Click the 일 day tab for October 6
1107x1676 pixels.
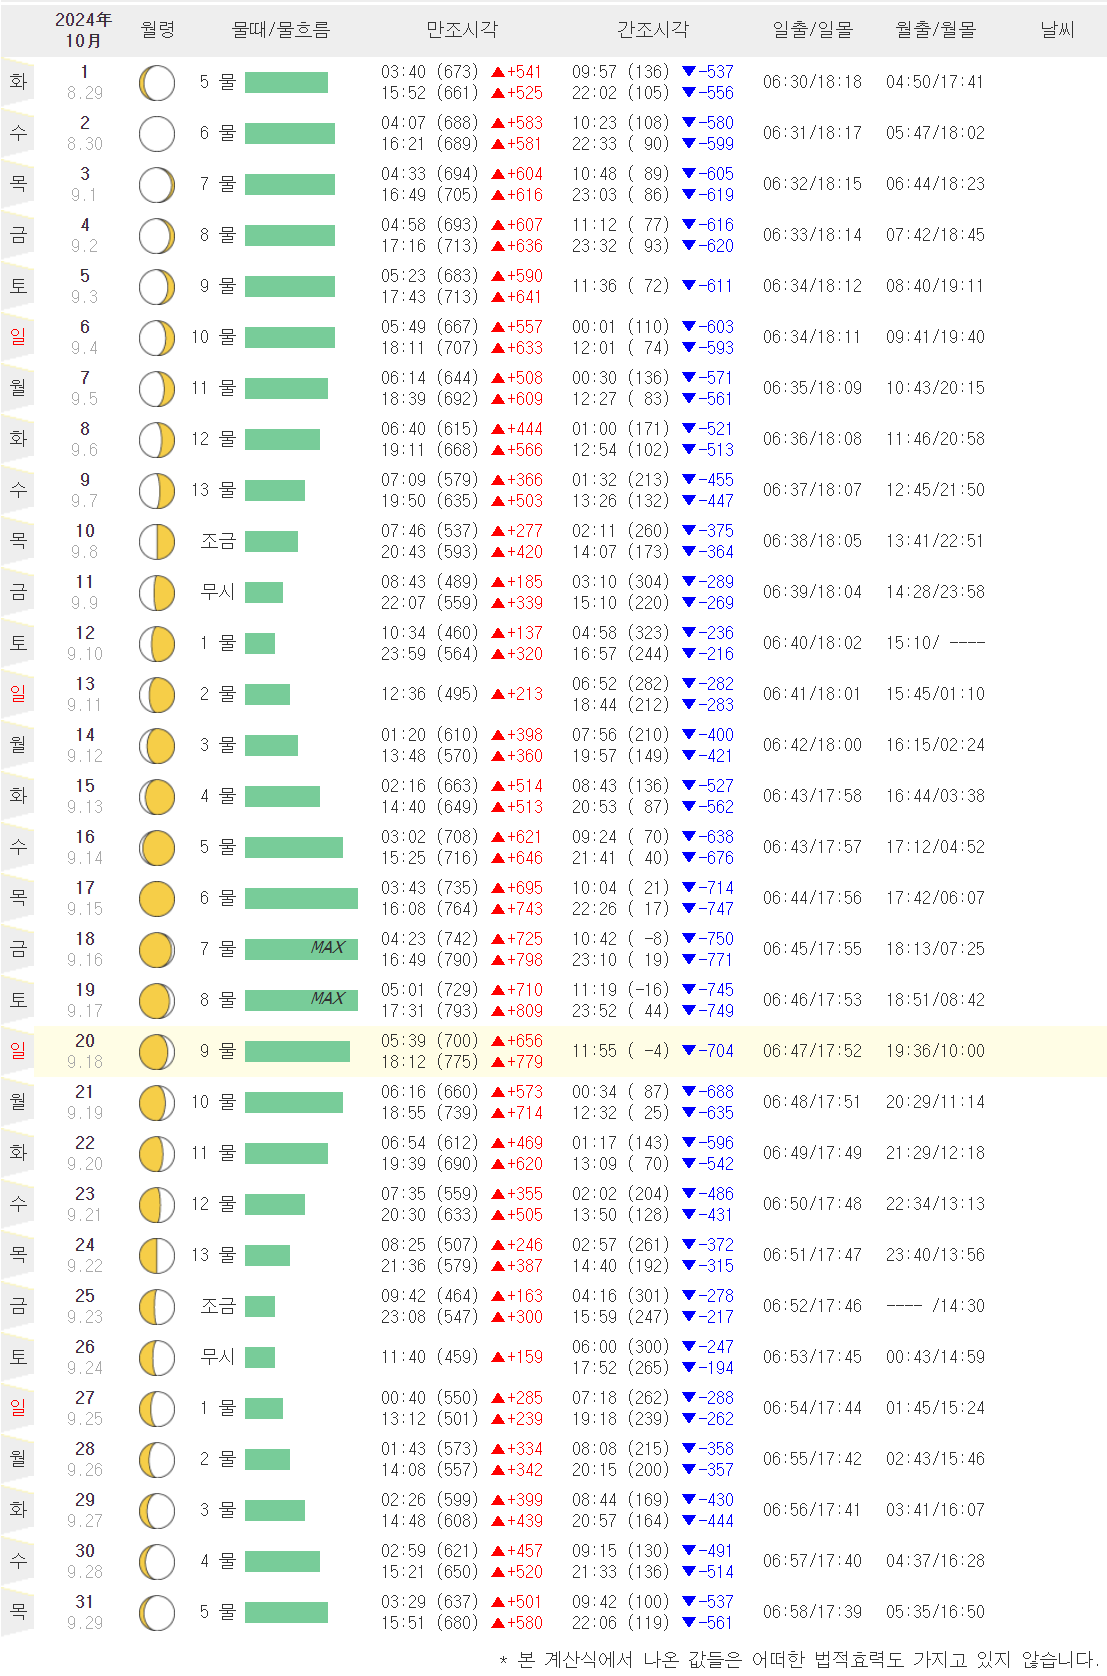[x=18, y=336]
